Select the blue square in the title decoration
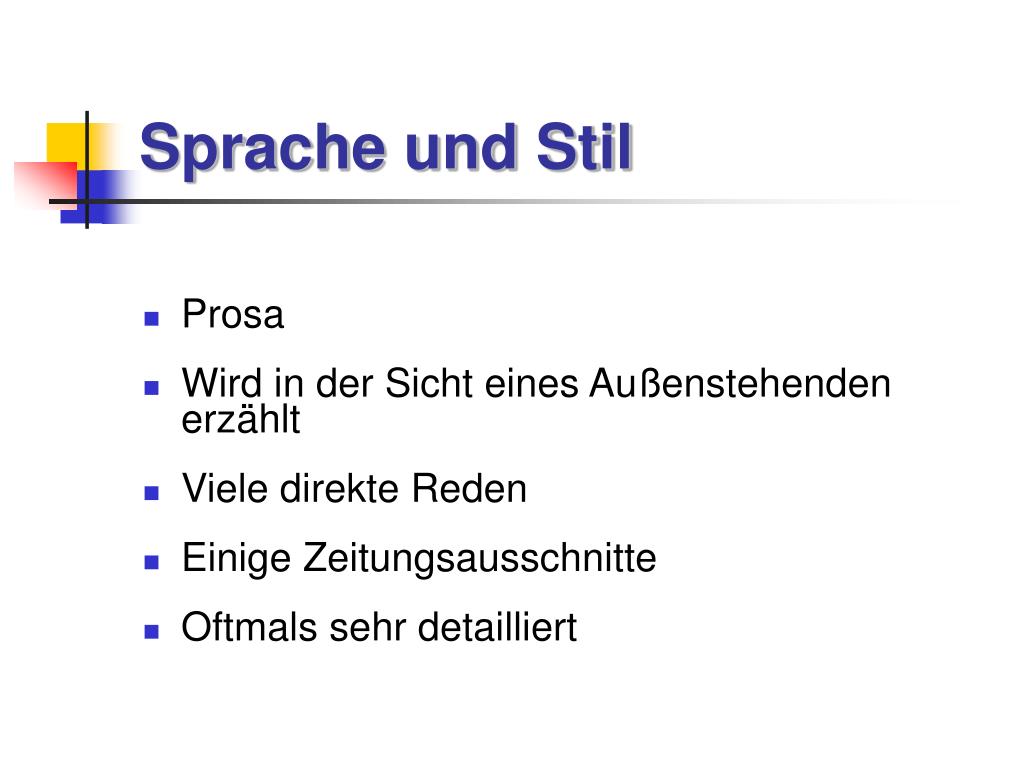 click(98, 197)
